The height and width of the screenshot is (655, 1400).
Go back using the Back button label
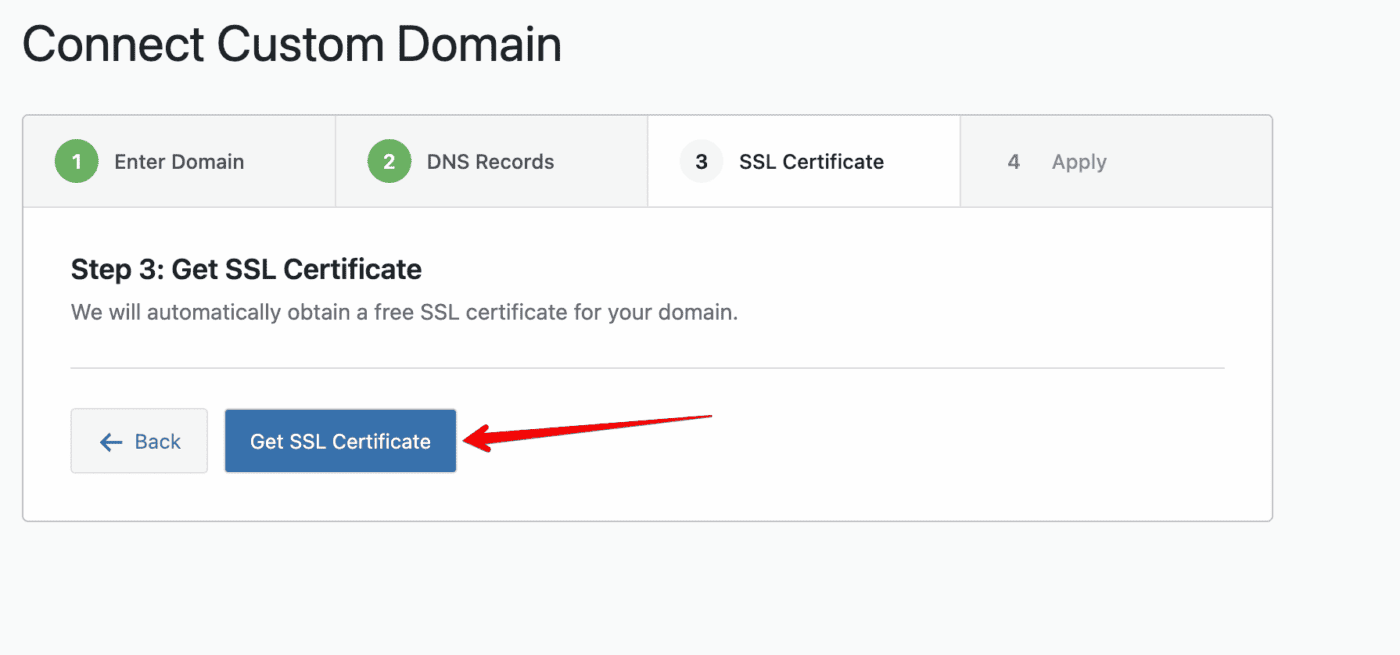point(158,442)
